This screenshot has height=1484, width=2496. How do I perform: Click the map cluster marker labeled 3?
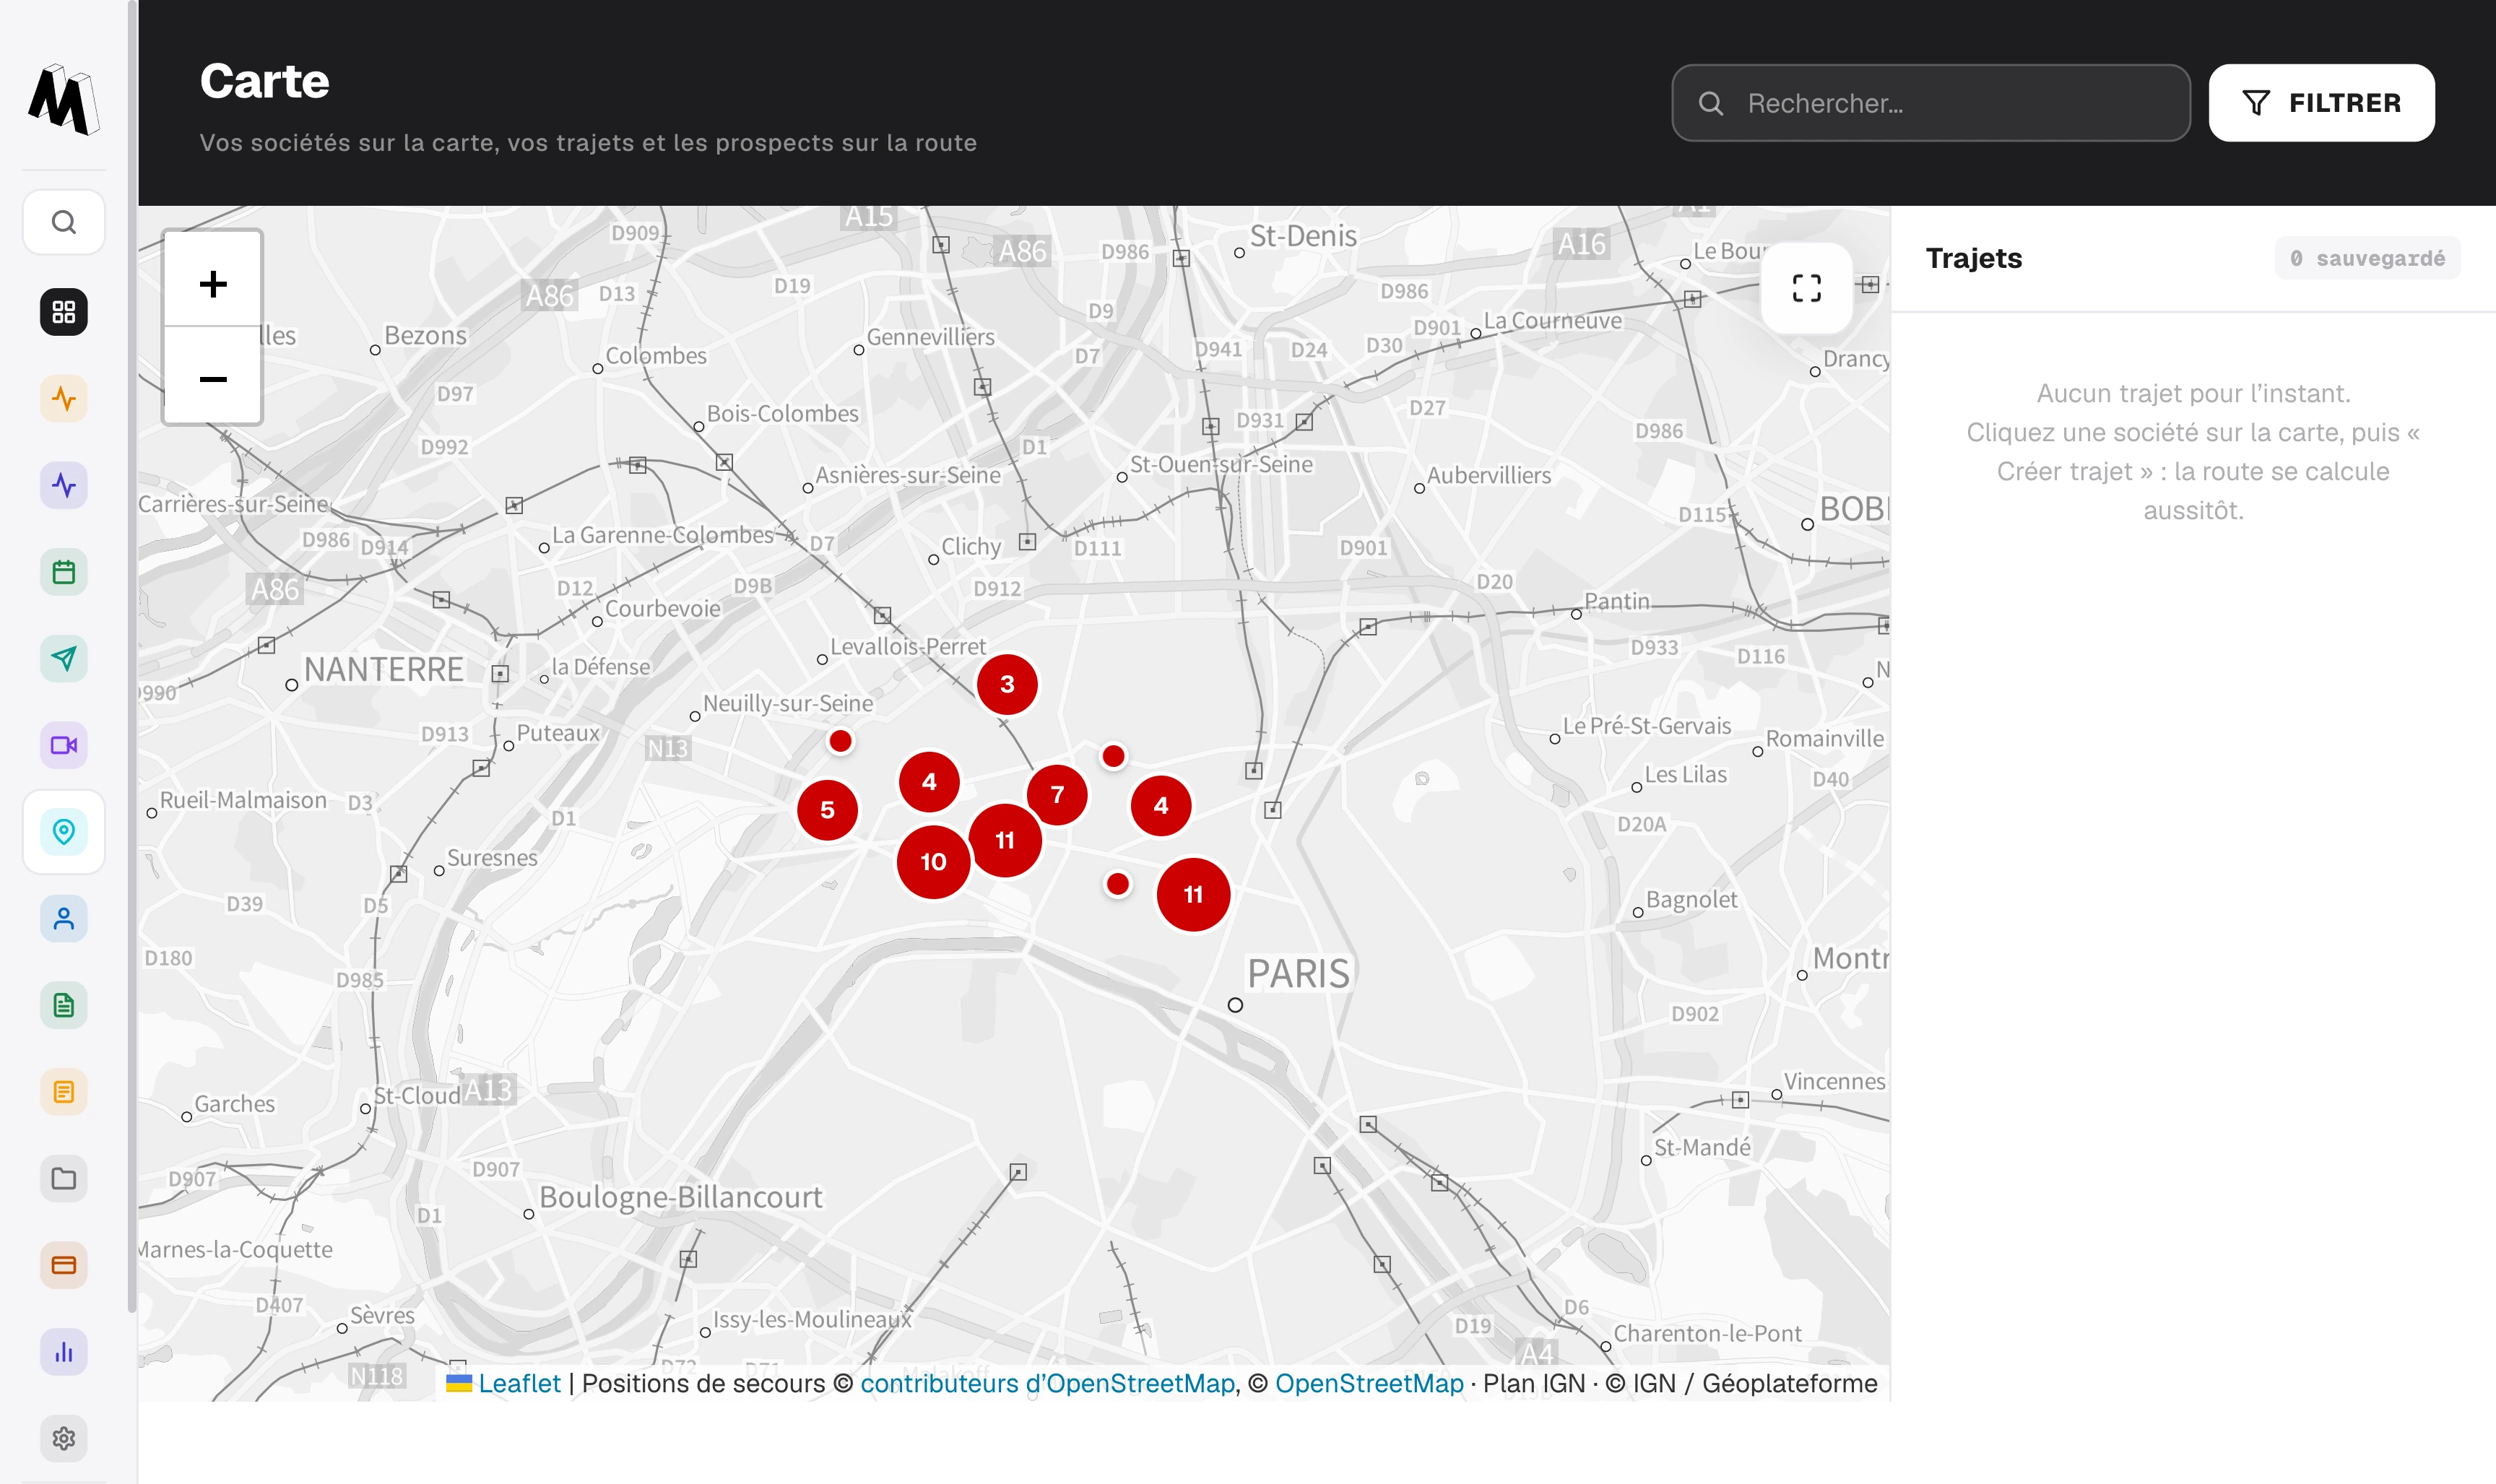1007,684
